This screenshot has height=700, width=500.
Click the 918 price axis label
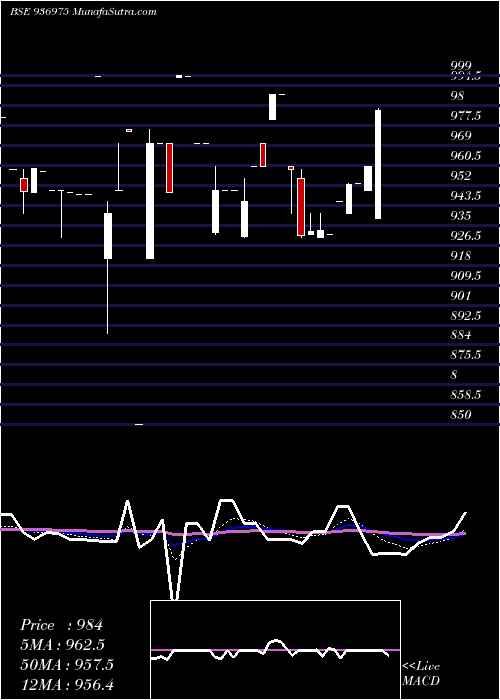pos(462,255)
